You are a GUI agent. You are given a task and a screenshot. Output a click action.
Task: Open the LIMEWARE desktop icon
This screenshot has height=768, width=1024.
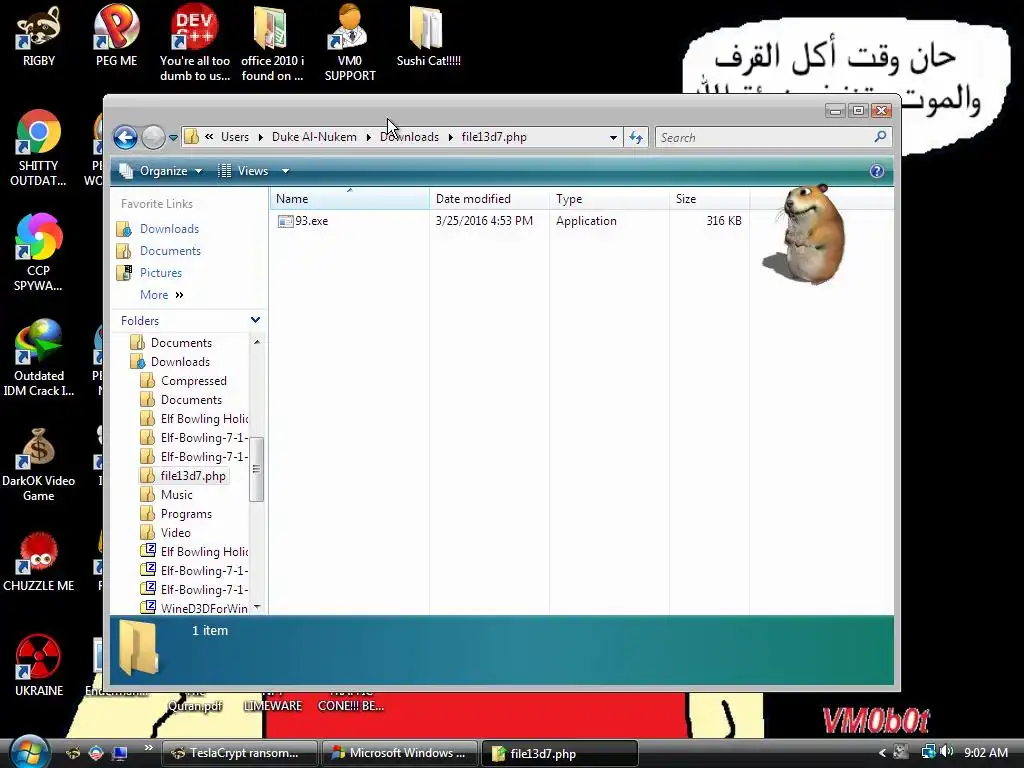[272, 705]
